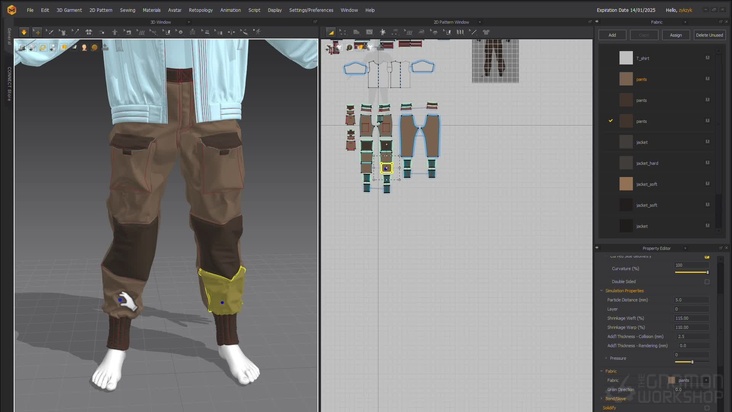Click the Delete Unused button
Screen dimensions: 732x412
click(x=709, y=35)
